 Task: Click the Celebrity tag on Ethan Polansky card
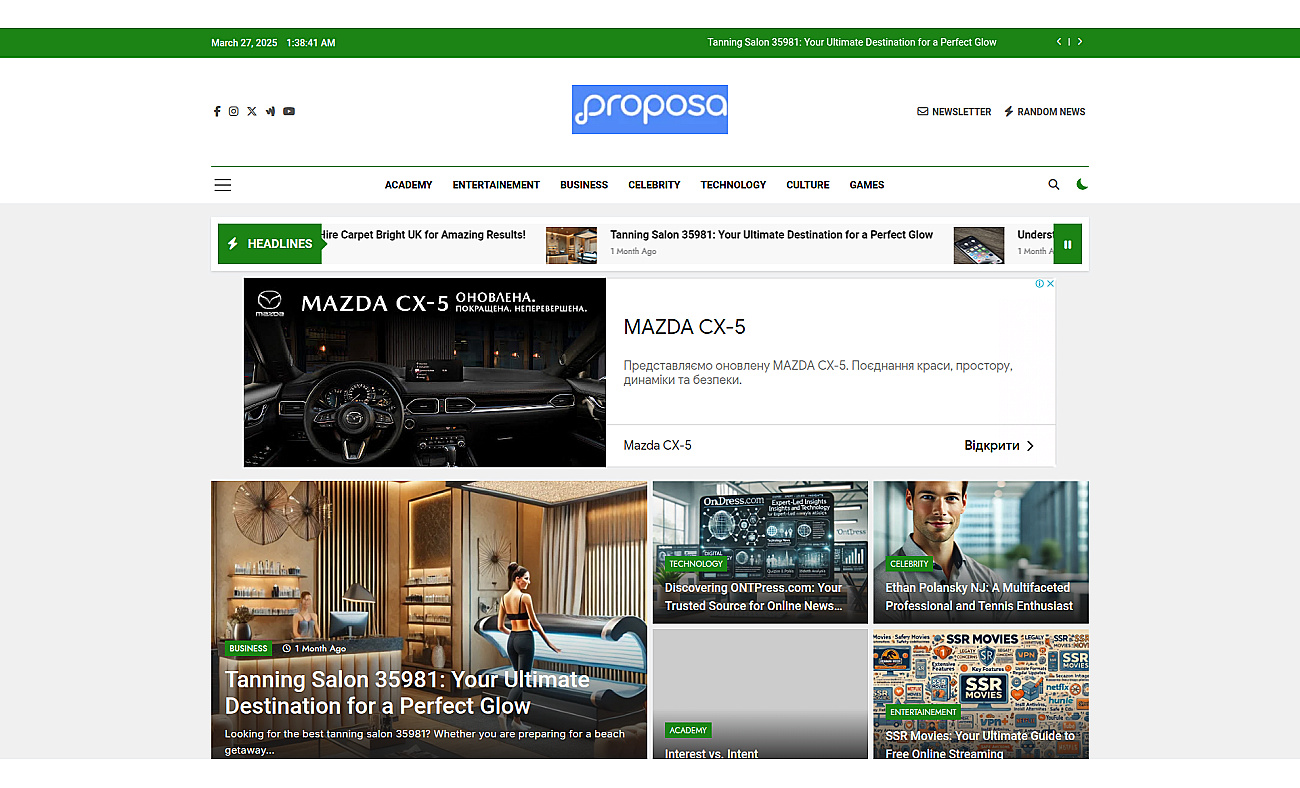coord(909,564)
